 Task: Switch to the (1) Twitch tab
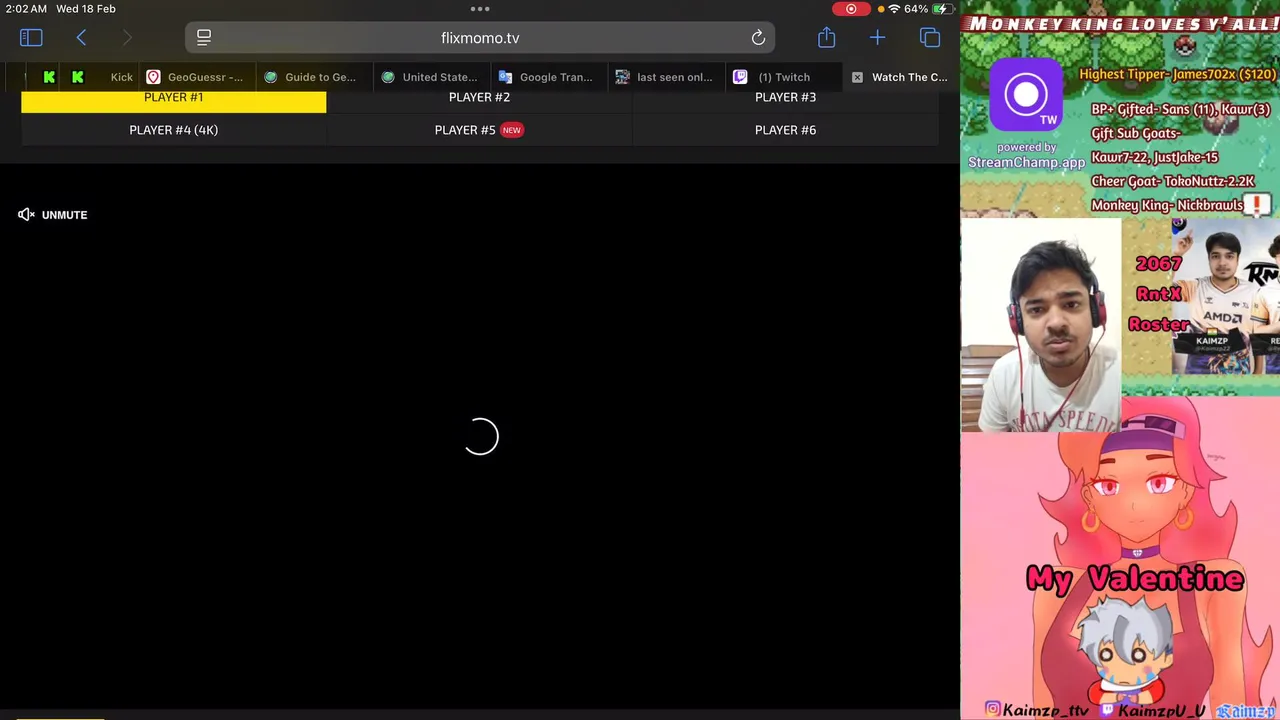point(782,77)
